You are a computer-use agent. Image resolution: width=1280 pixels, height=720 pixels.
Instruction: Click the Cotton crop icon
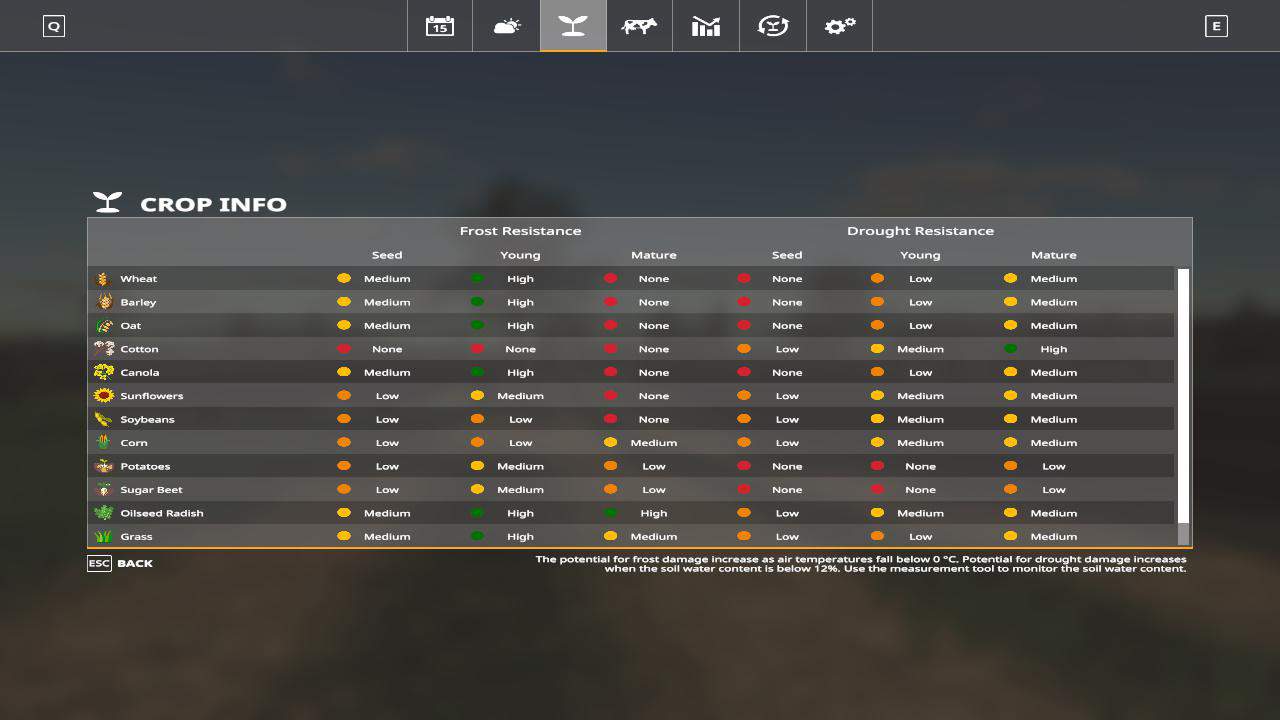point(103,349)
